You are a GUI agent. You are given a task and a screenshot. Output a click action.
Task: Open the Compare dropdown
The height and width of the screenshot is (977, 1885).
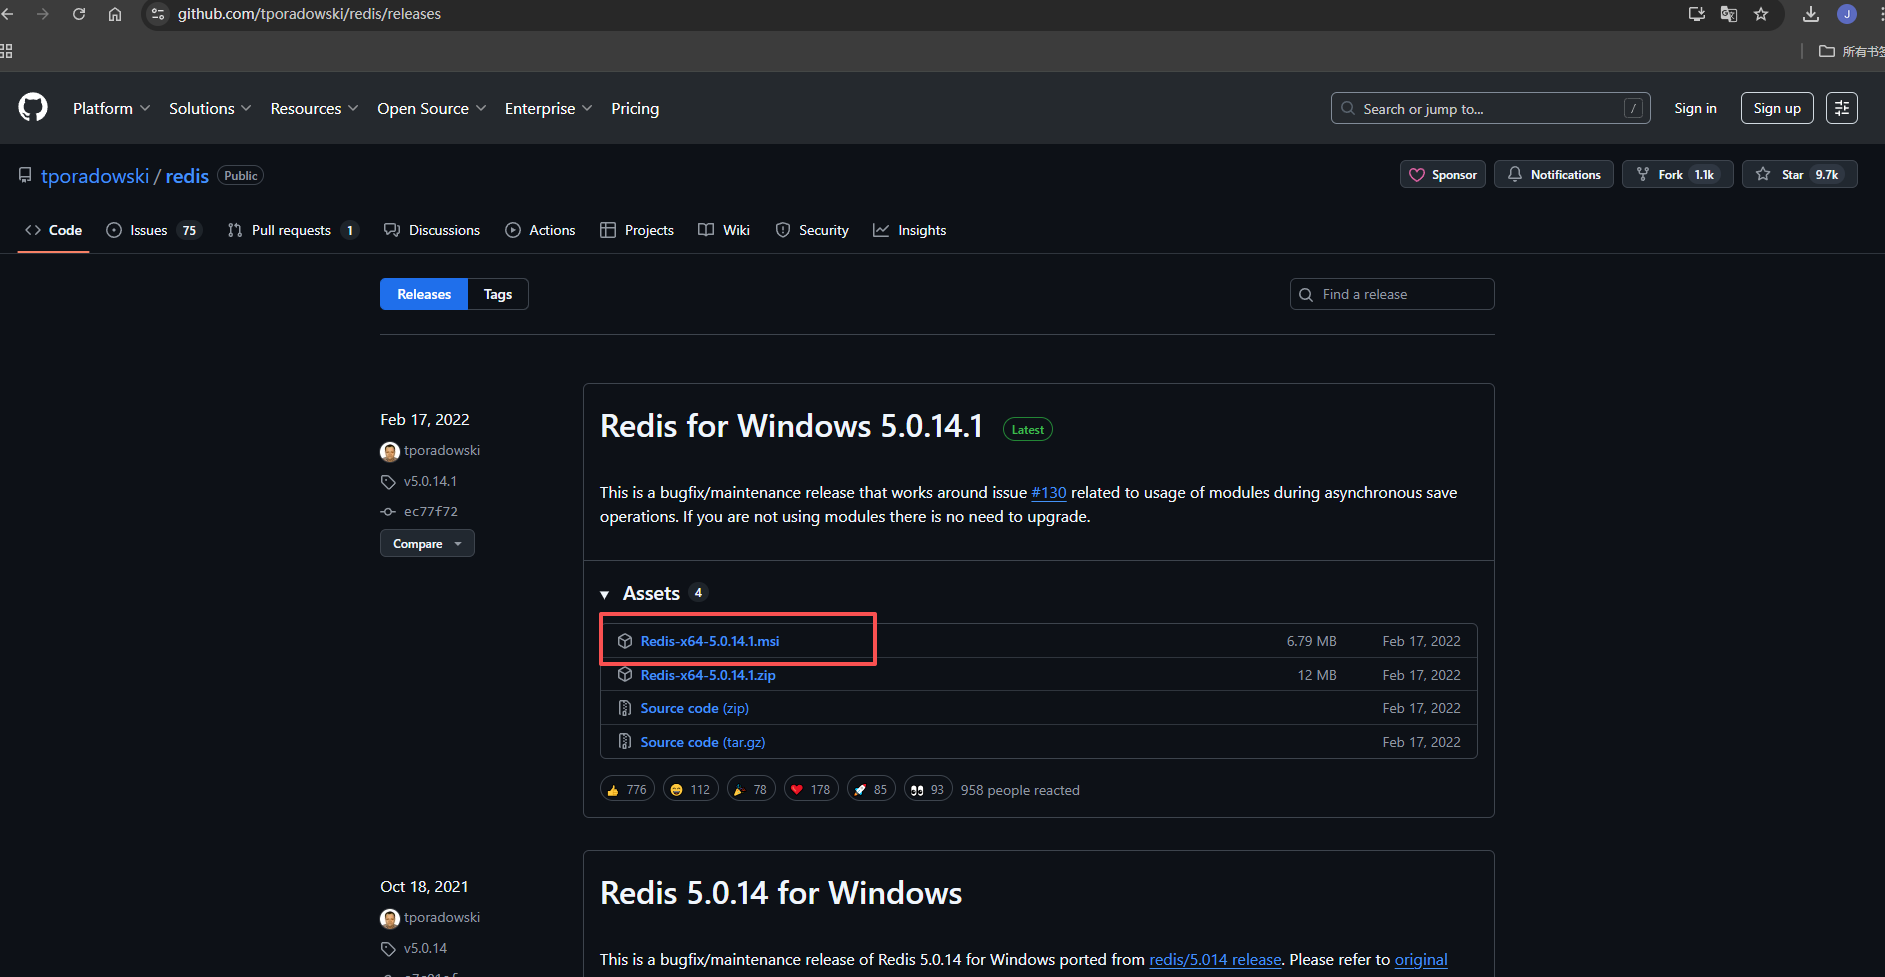pyautogui.click(x=427, y=544)
